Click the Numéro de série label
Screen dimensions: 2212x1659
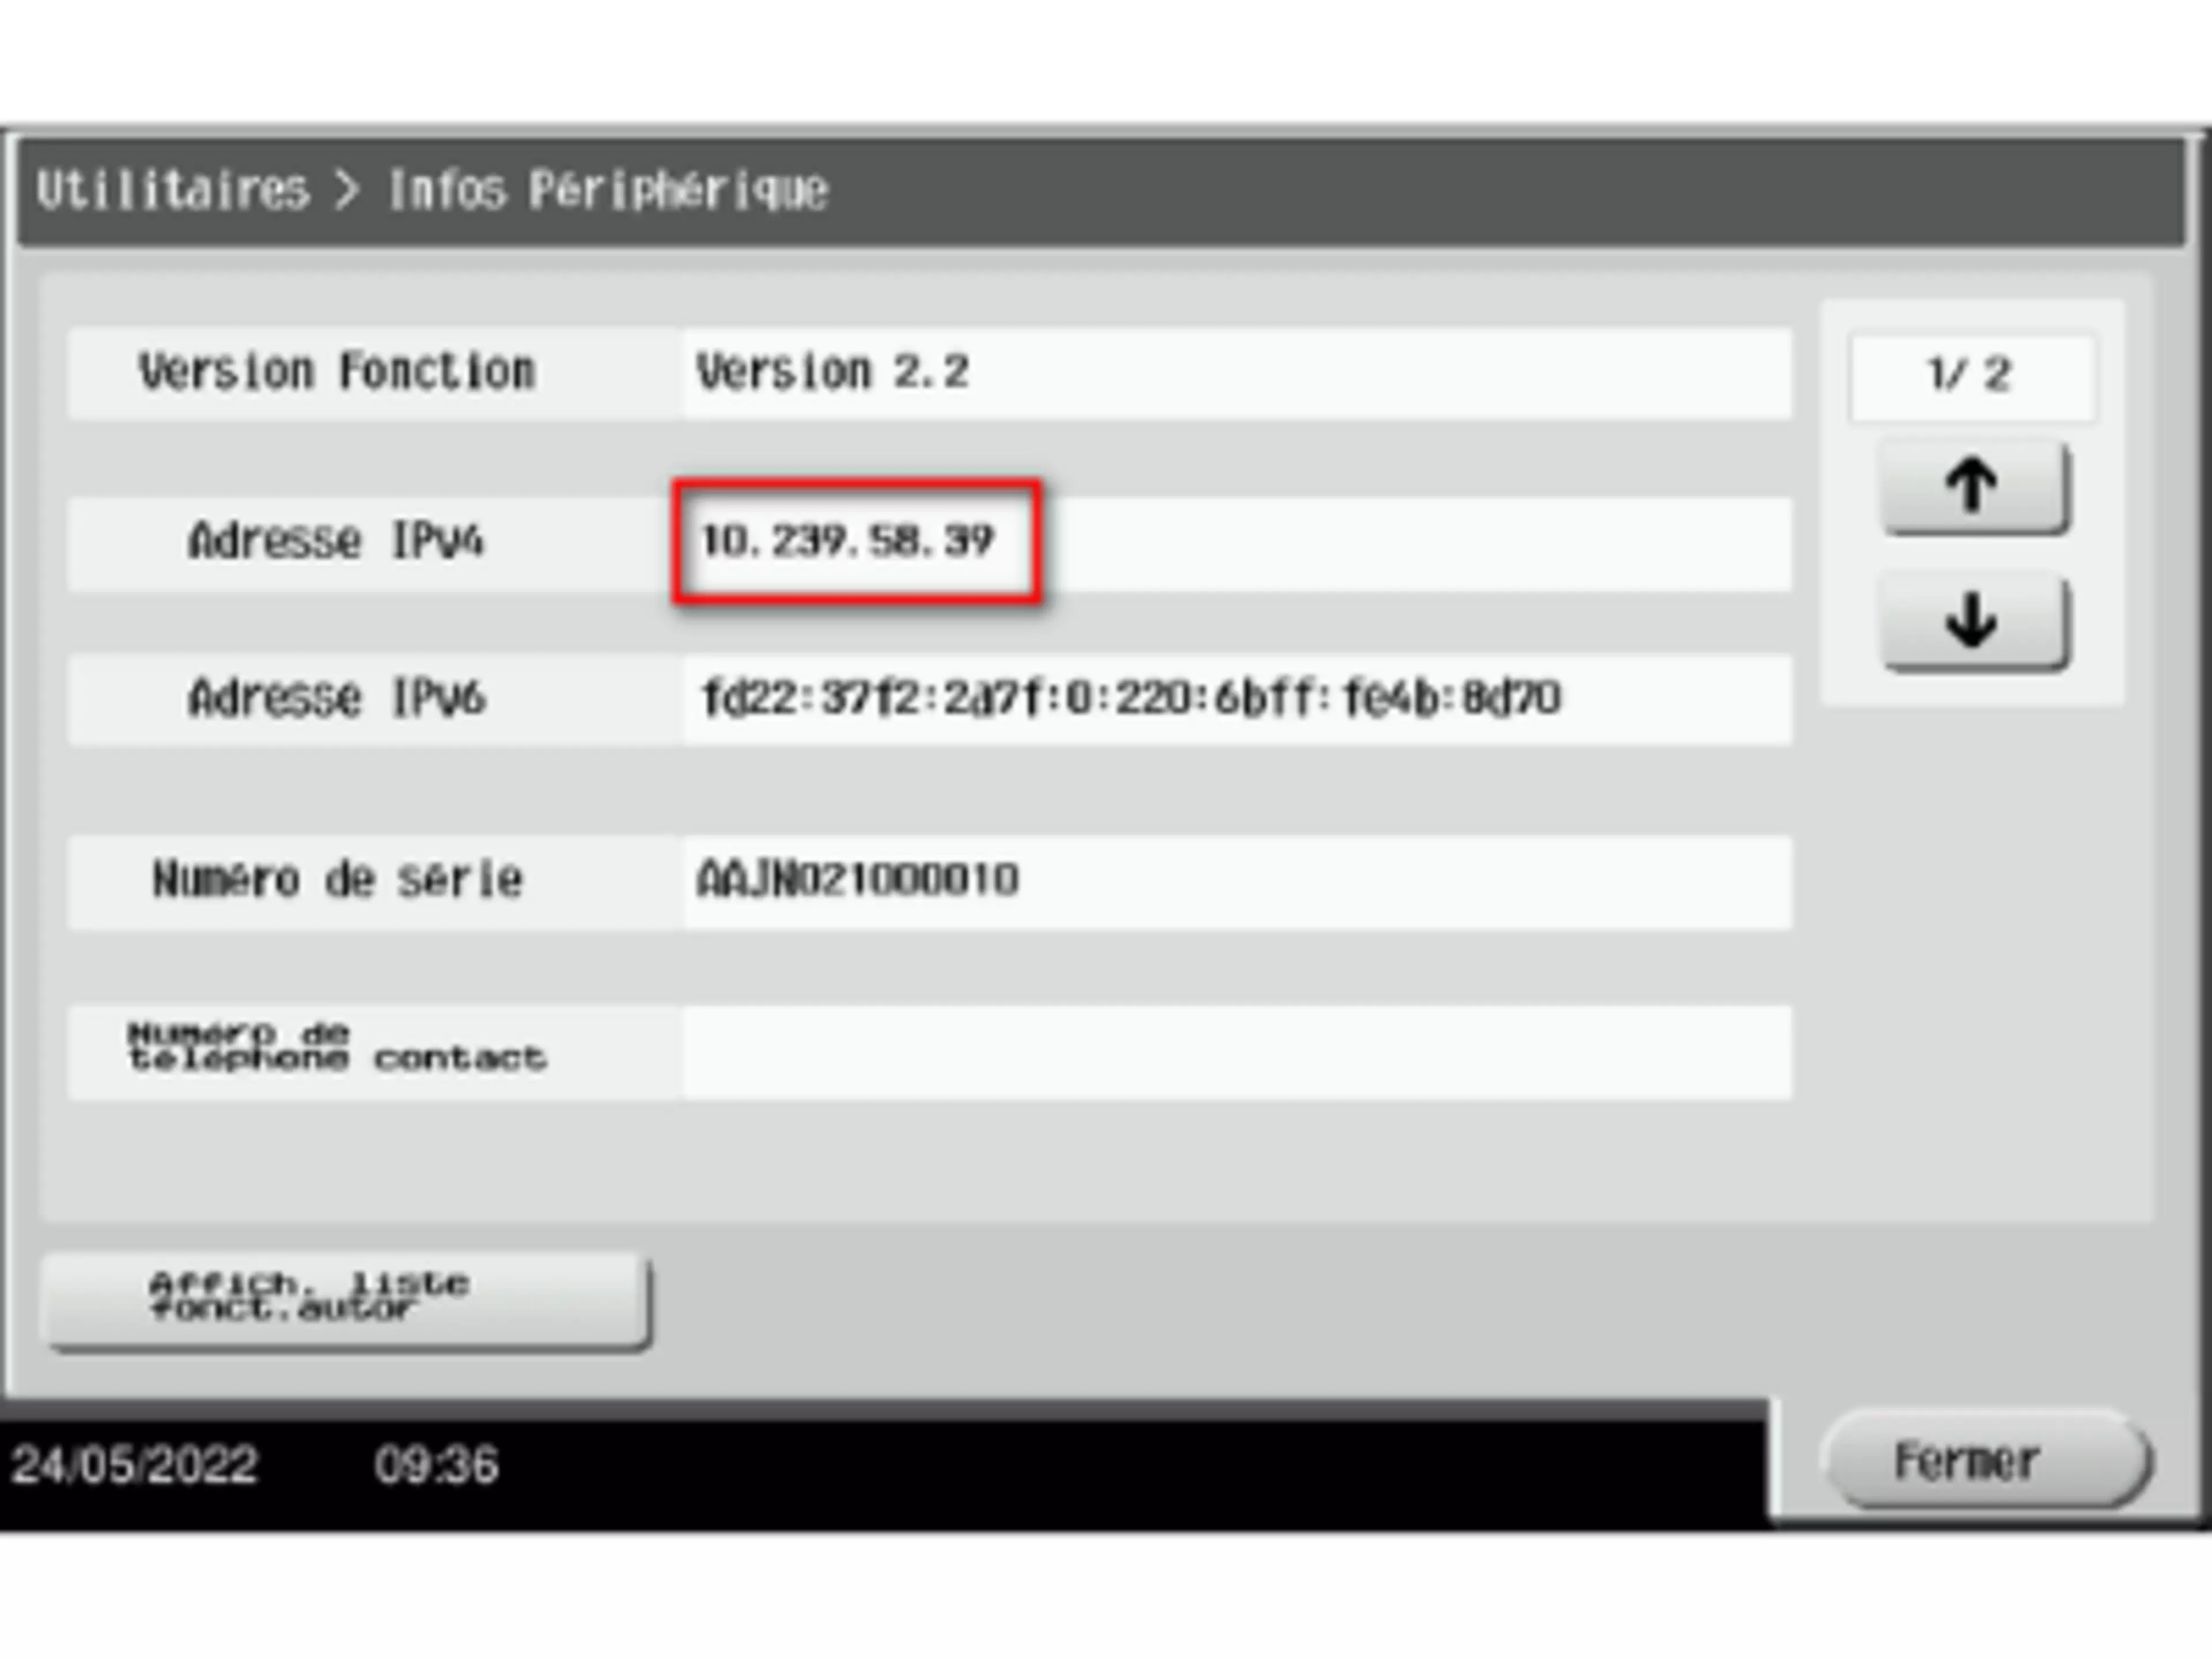336,880
